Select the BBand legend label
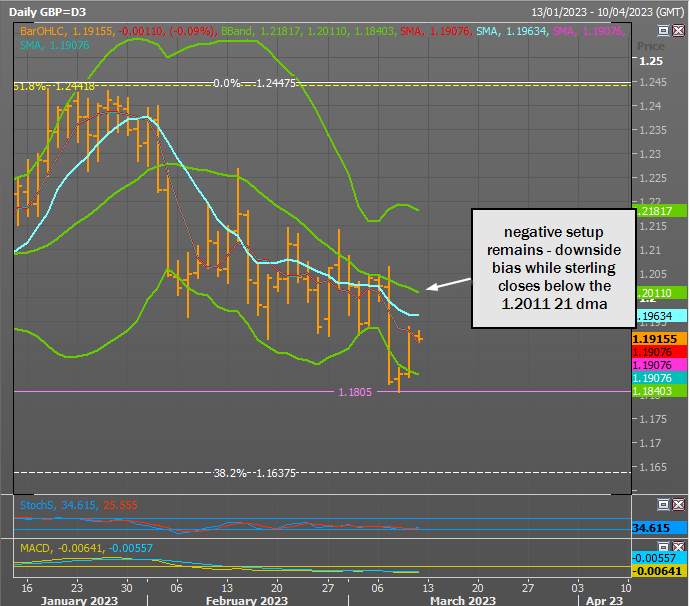Viewport: 690px width, 606px height. [237, 31]
